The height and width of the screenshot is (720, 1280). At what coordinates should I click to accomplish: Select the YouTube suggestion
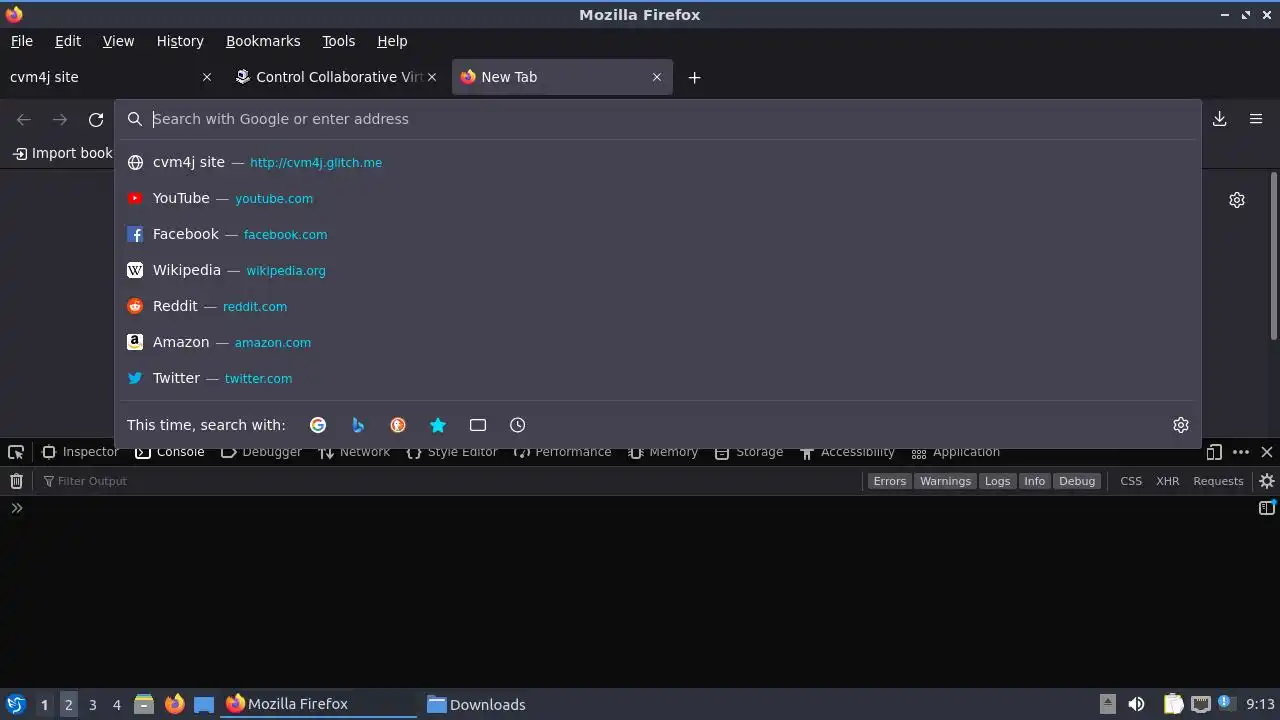coord(658,198)
